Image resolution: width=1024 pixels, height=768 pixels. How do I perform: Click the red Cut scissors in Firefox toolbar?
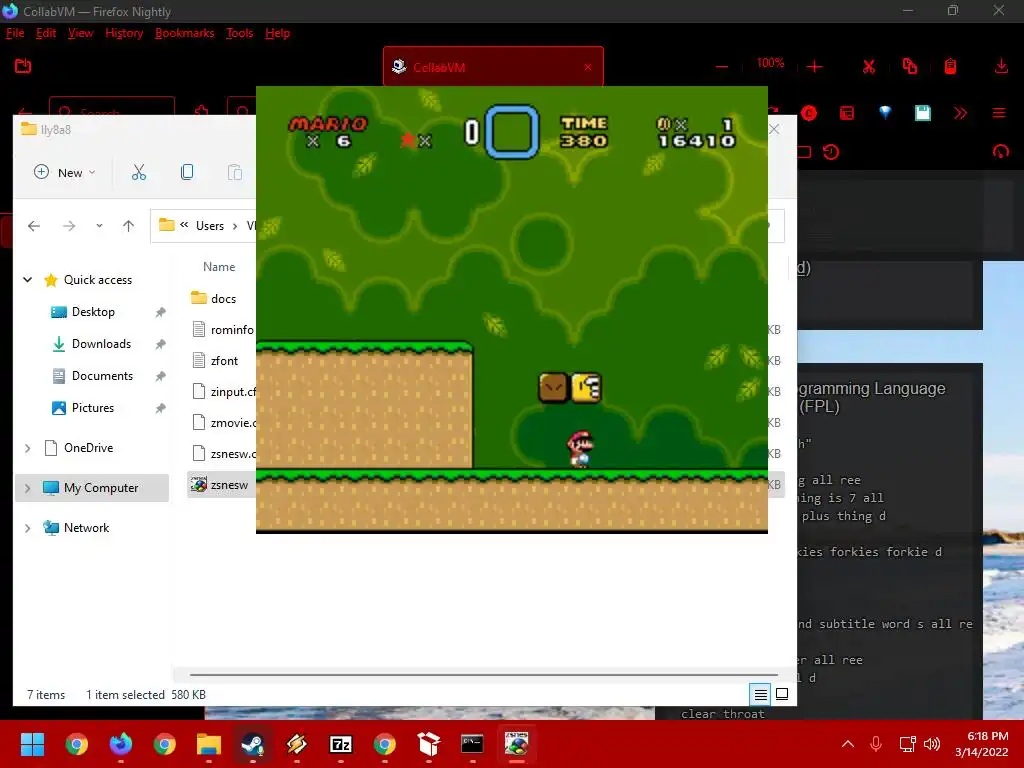869,67
